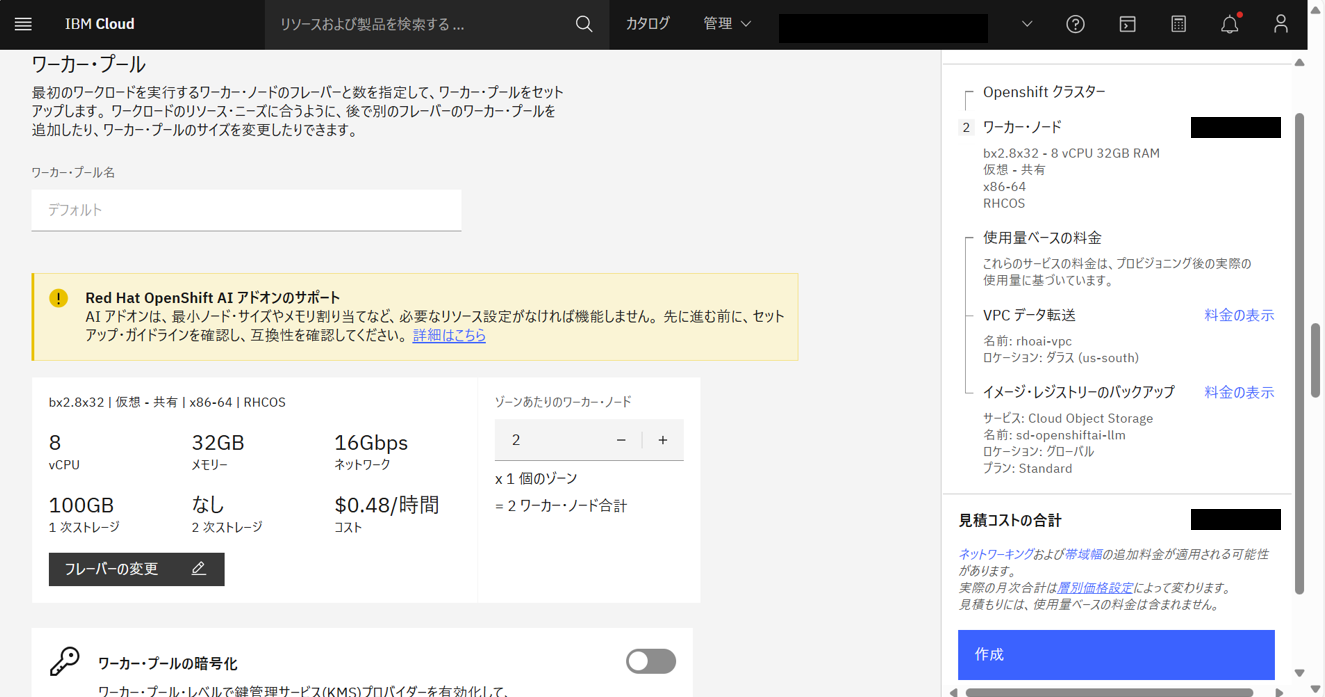The height and width of the screenshot is (697, 1325).
Task: Decrease worker nodes with minus button
Action: [x=621, y=440]
